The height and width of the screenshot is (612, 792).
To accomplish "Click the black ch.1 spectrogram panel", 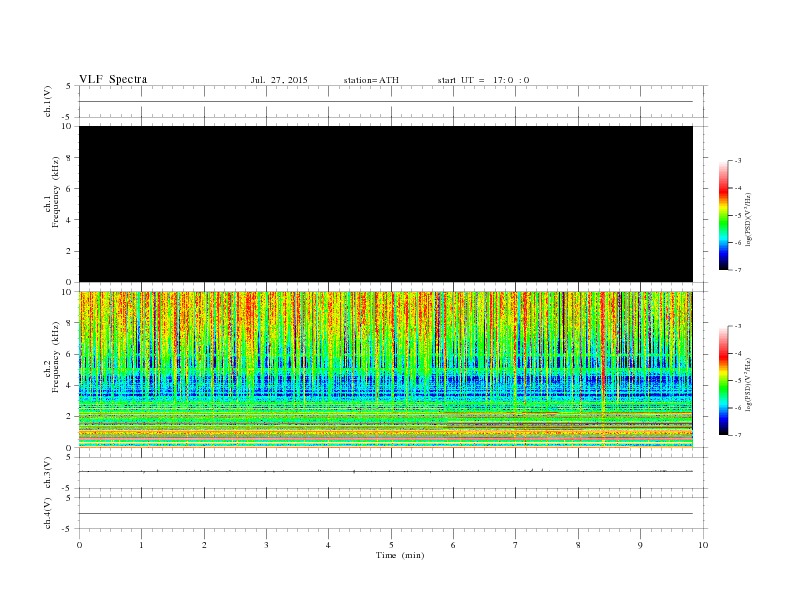I will (x=386, y=204).
